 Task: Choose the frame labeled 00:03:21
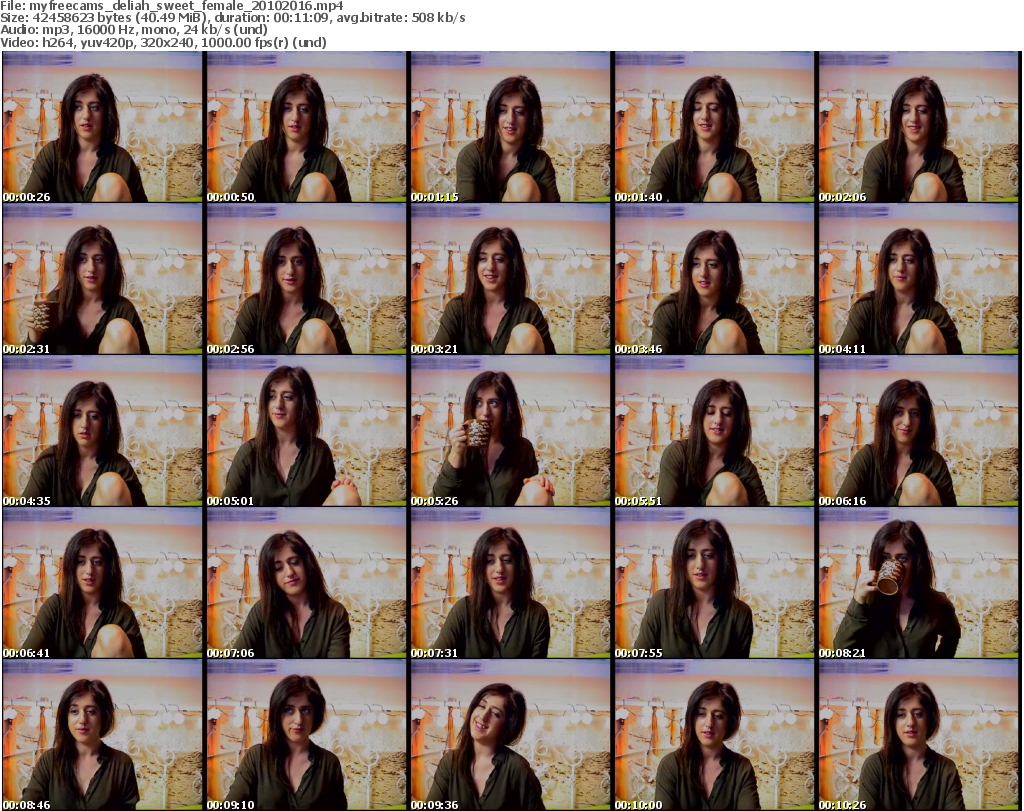pyautogui.click(x=510, y=279)
